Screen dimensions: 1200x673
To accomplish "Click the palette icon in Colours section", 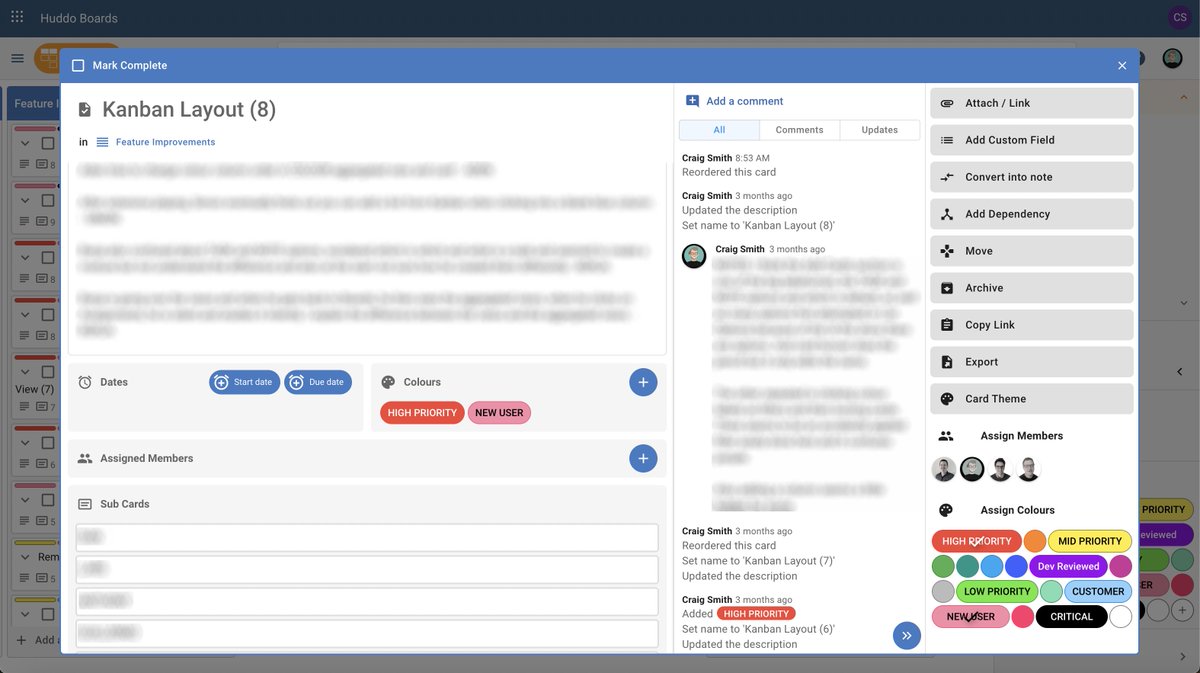I will (x=388, y=382).
